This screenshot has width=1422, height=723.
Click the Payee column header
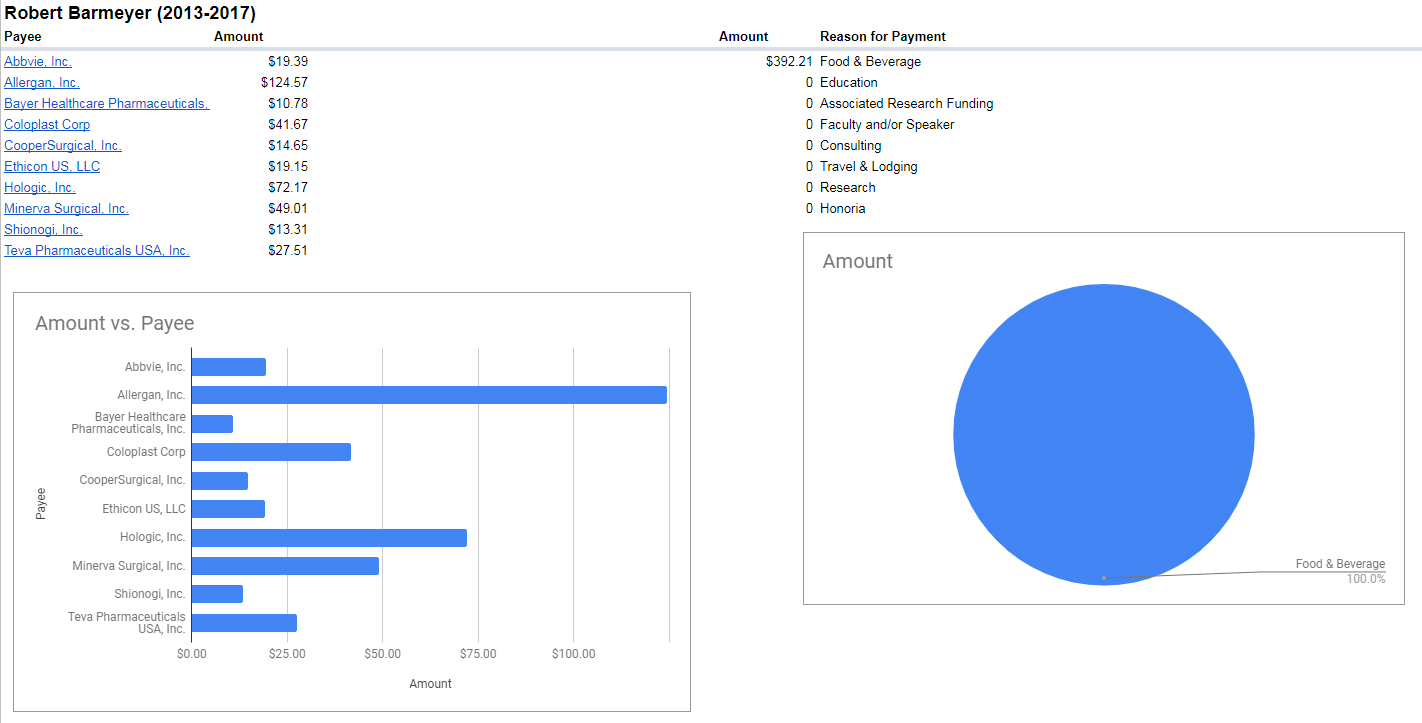[22, 37]
